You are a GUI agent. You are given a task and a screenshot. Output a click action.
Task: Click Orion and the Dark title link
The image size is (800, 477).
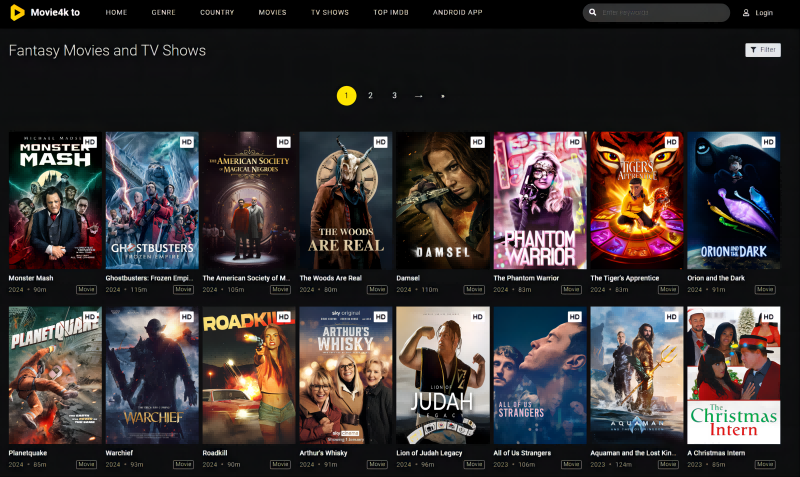716,278
